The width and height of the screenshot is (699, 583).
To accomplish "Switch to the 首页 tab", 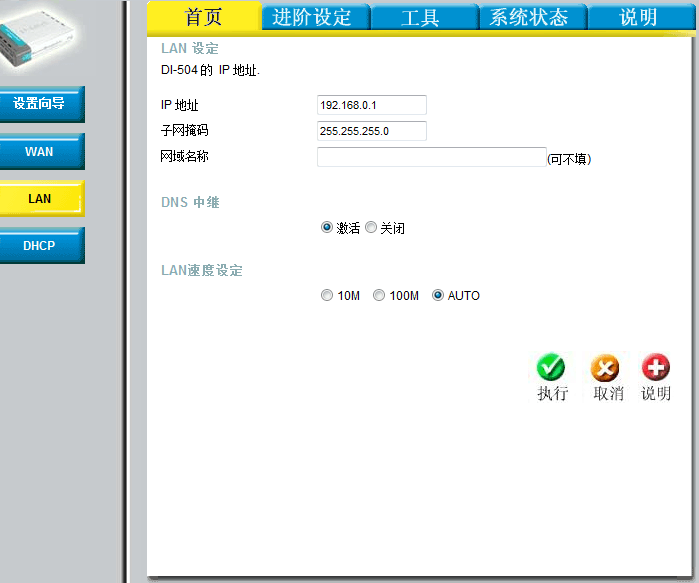I will click(x=204, y=17).
